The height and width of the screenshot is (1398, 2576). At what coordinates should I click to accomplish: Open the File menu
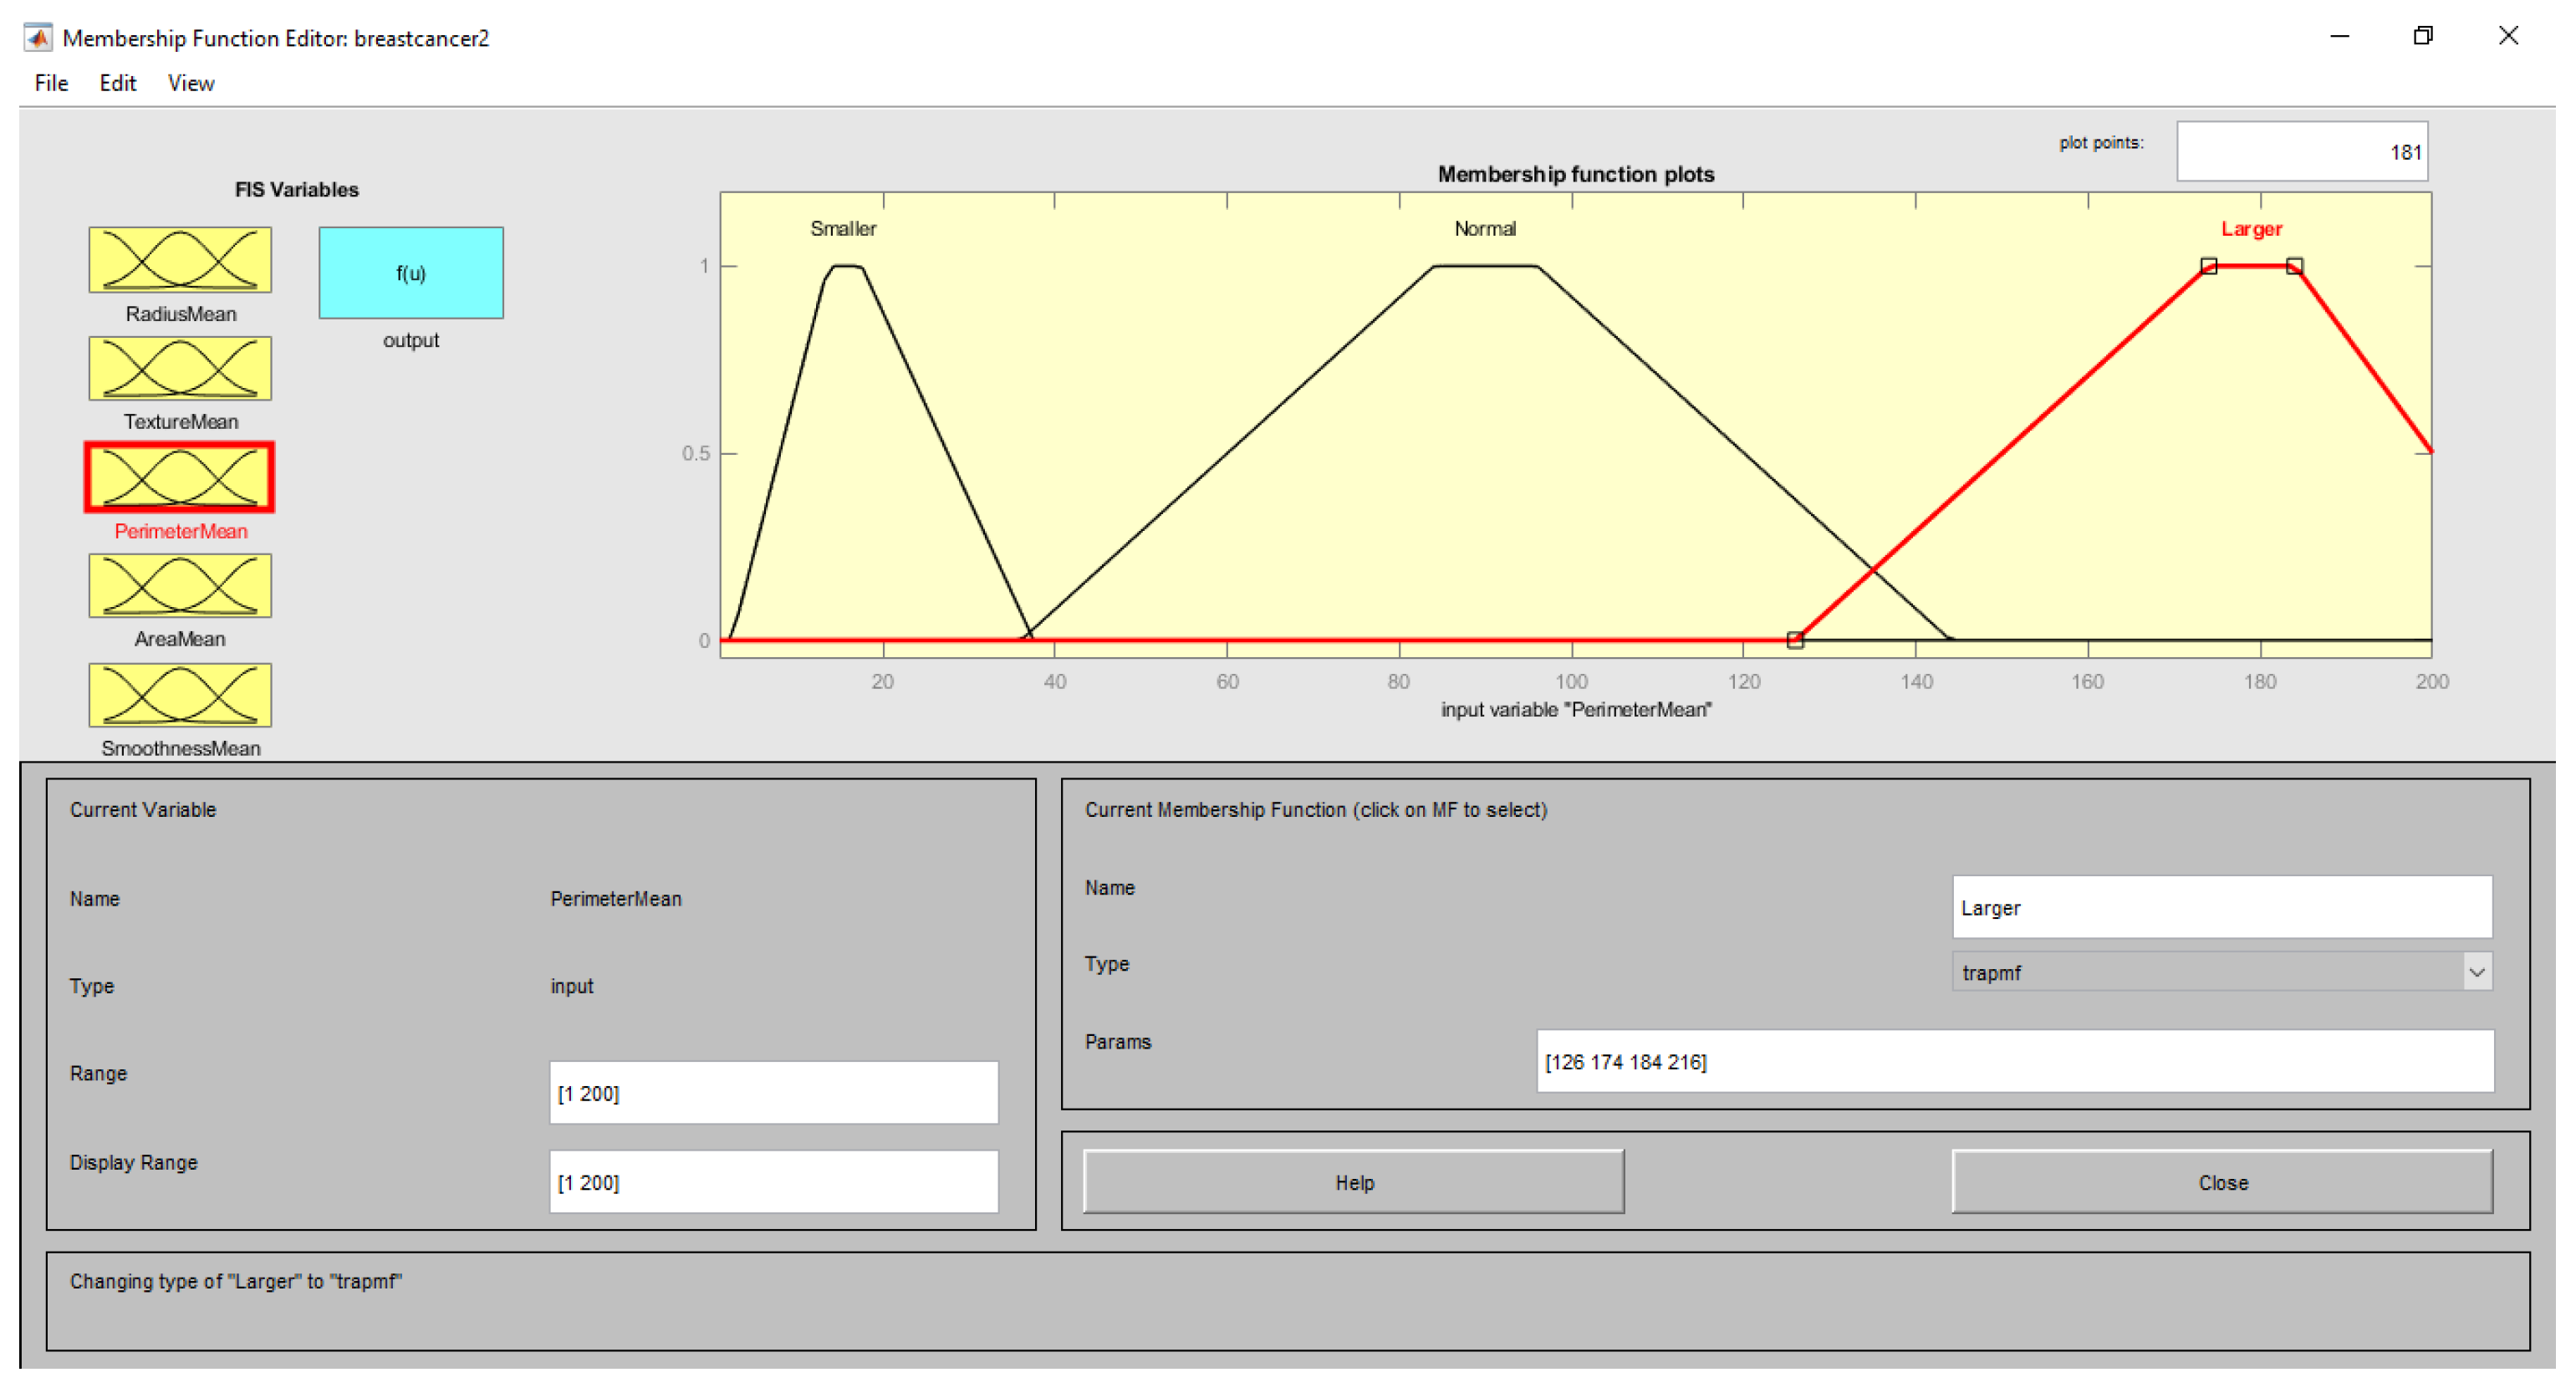(51, 83)
